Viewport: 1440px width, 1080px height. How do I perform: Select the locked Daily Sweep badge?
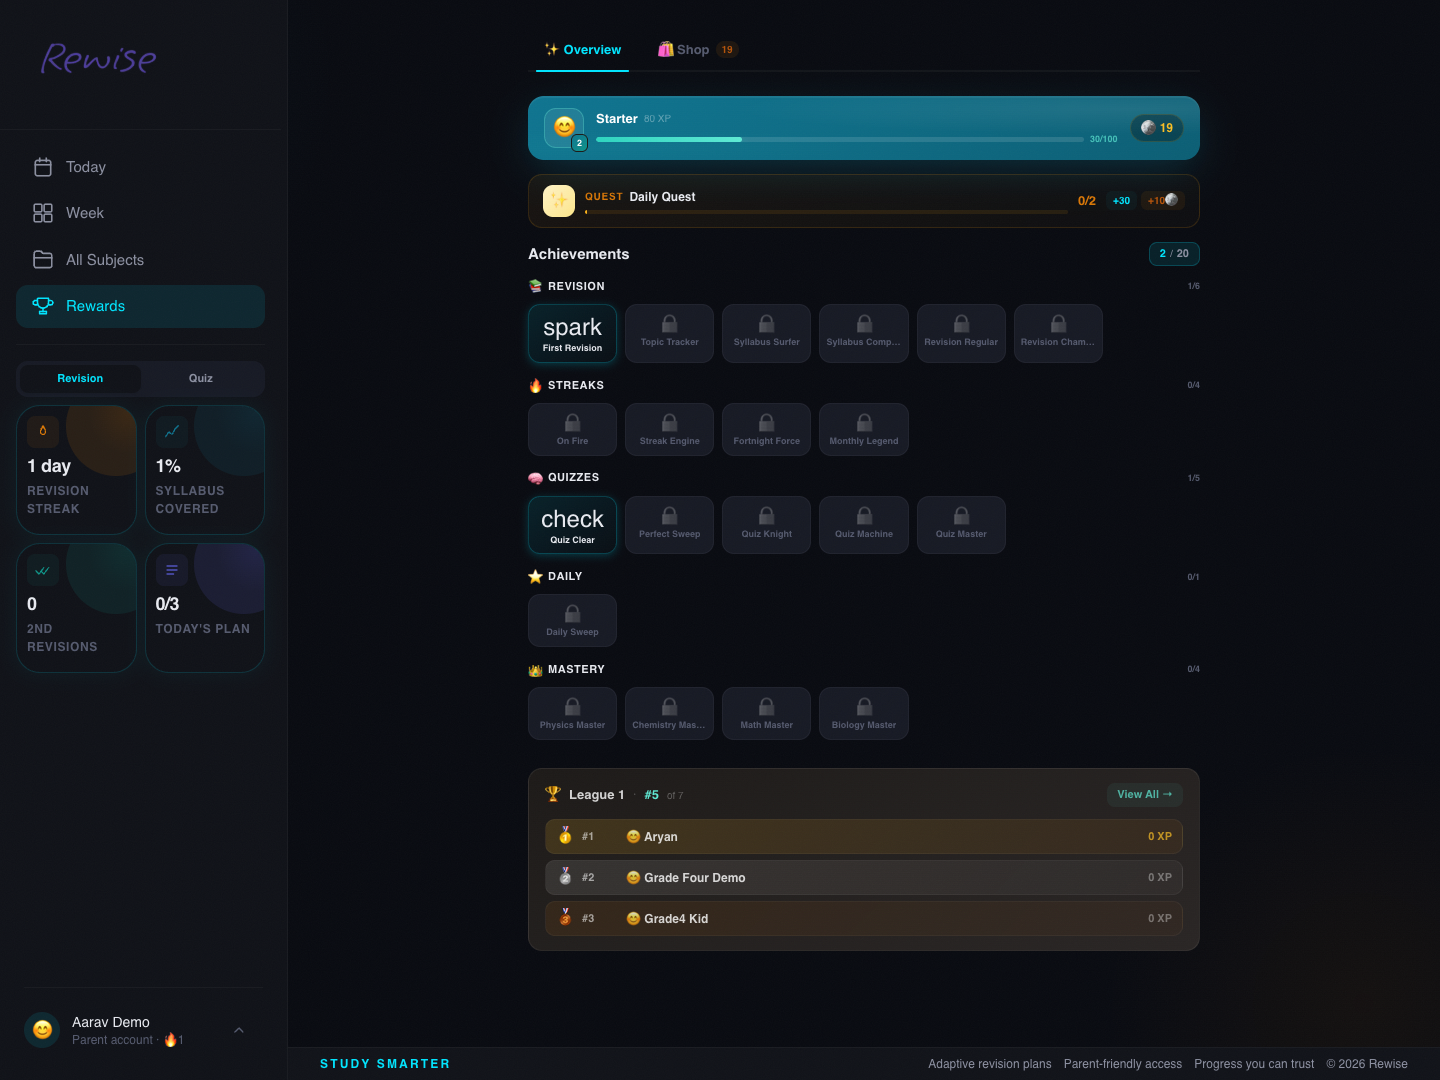click(x=572, y=620)
